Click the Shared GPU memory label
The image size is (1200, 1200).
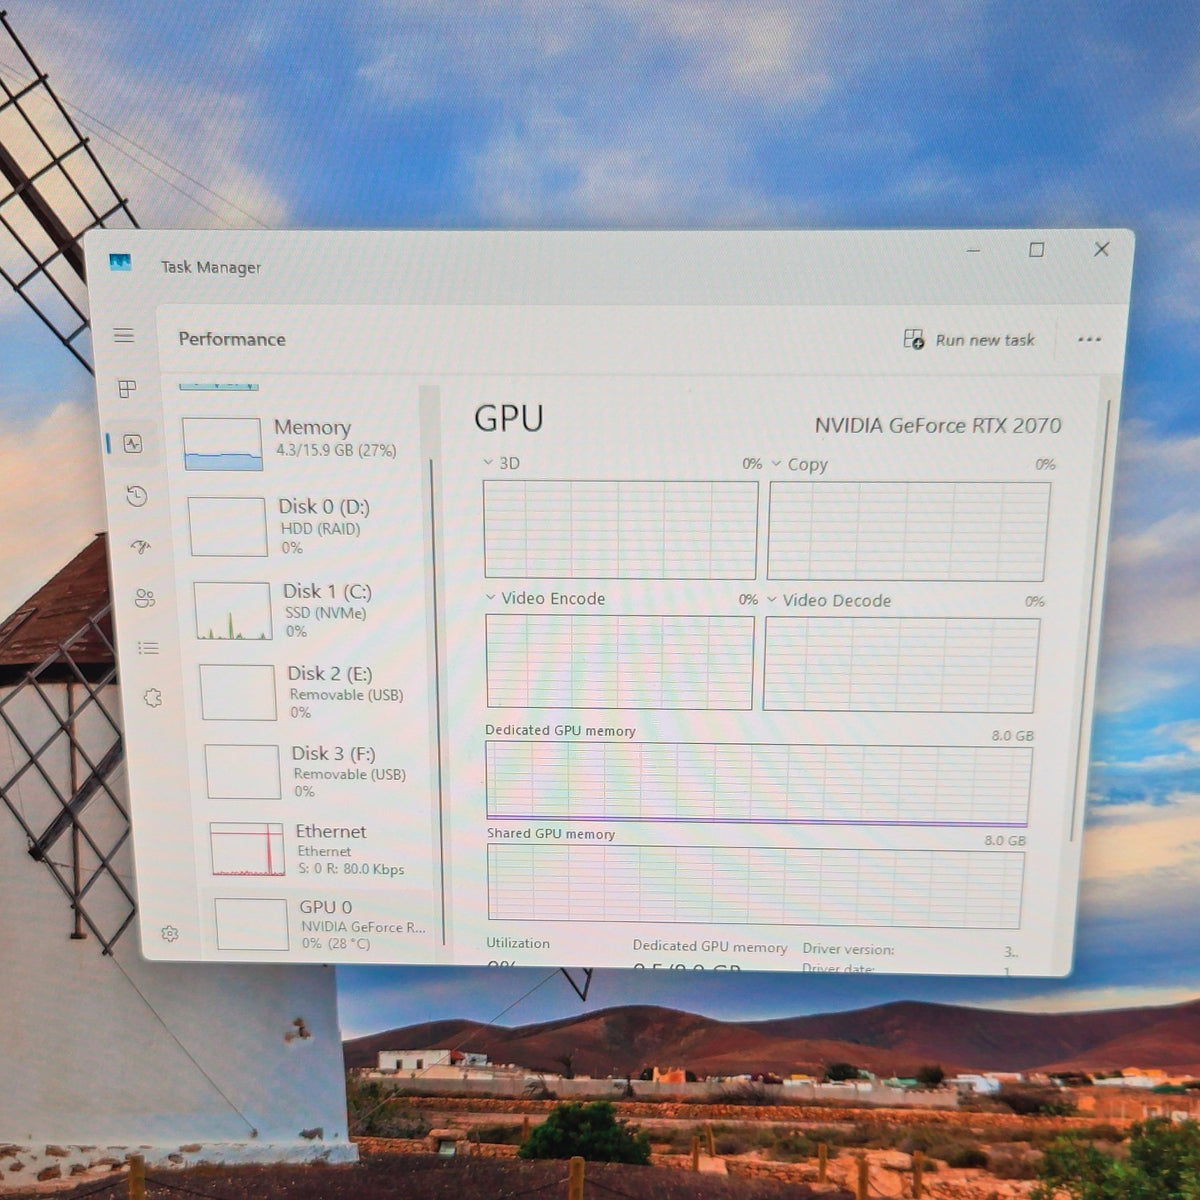(551, 833)
